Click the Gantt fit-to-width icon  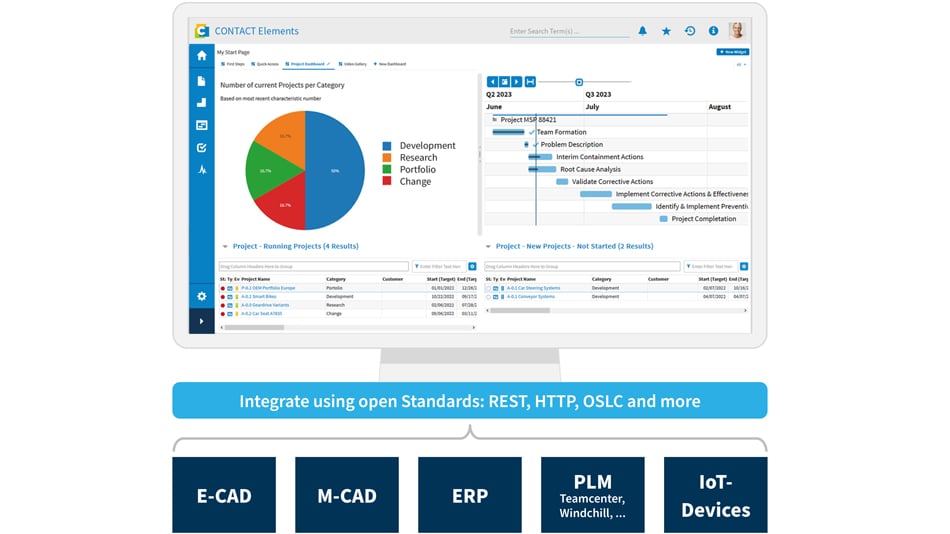tap(530, 81)
